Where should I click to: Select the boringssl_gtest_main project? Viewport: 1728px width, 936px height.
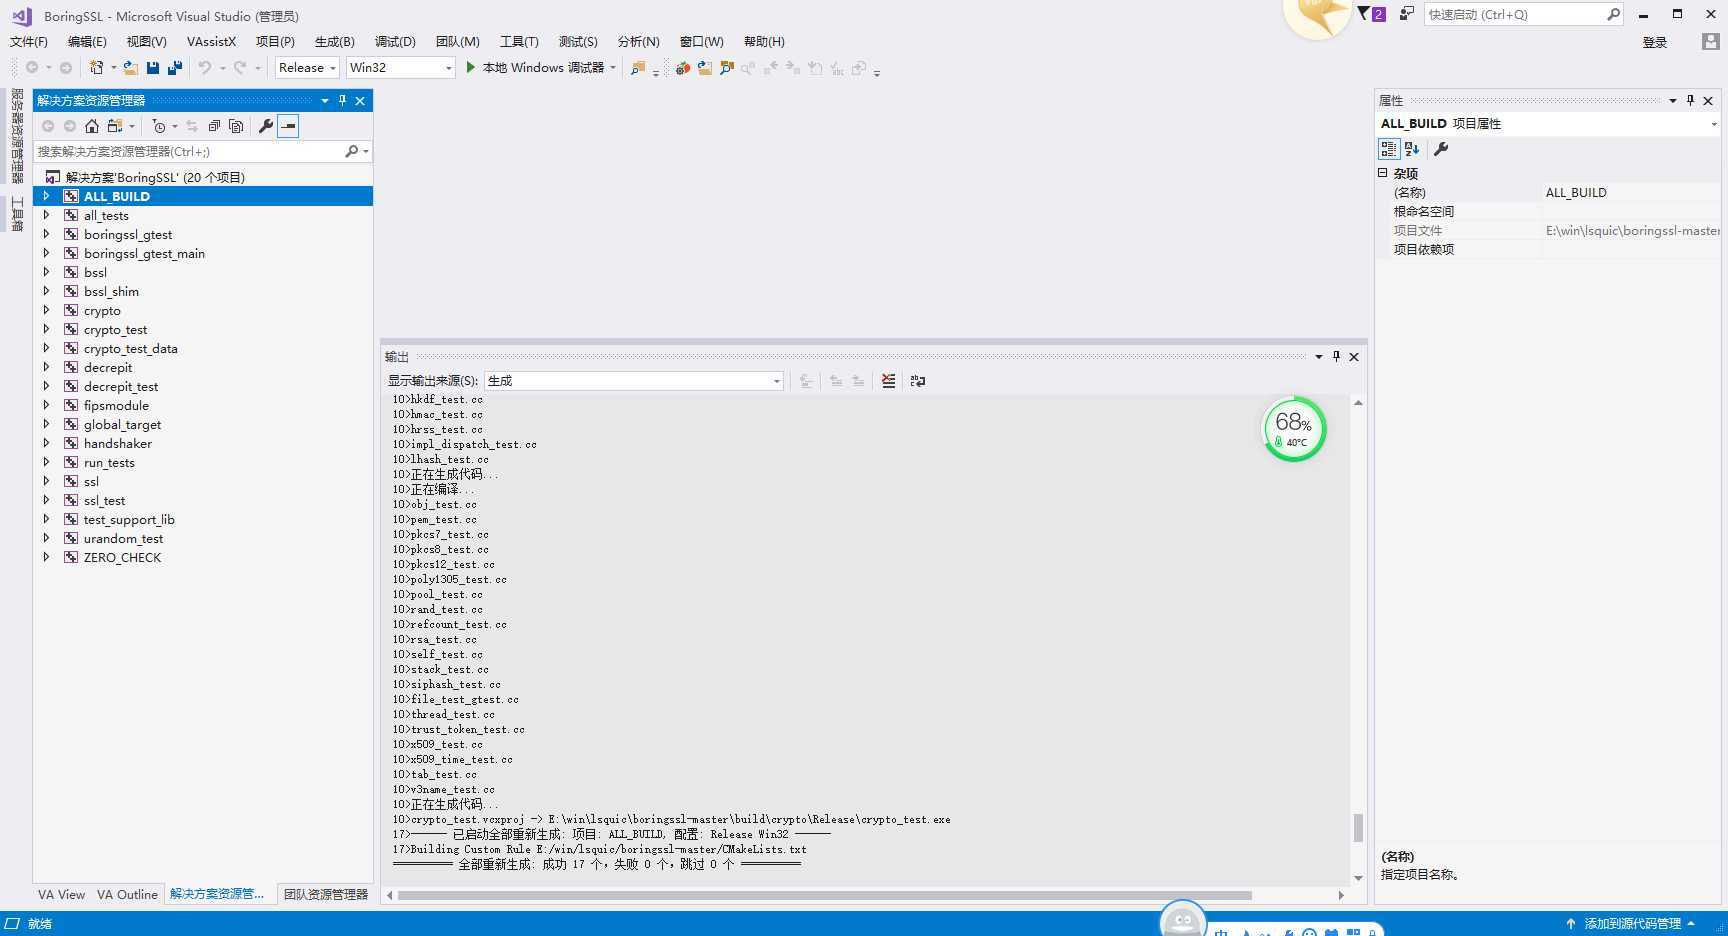coord(144,253)
